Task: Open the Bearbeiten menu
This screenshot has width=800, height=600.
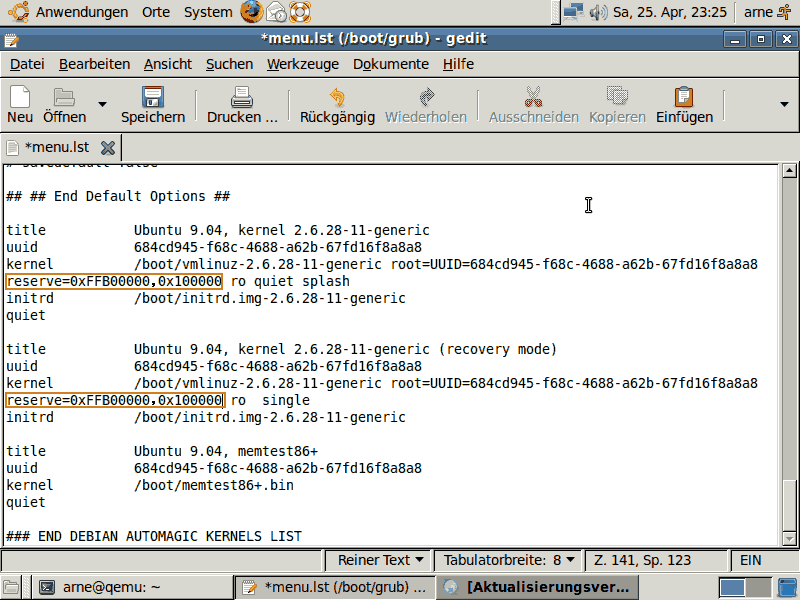Action: [x=94, y=64]
